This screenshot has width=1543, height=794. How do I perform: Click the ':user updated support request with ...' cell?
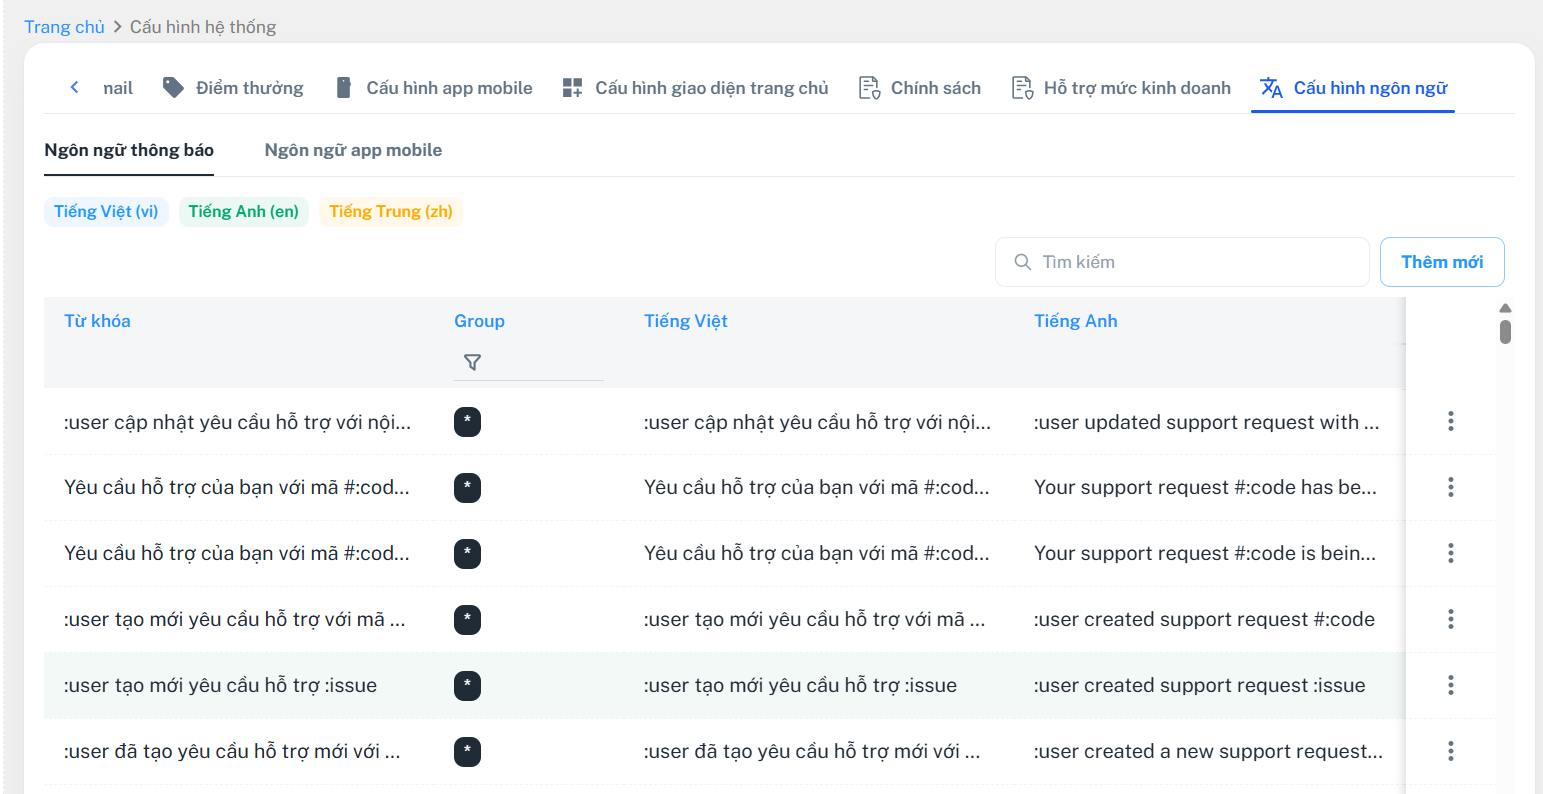pyautogui.click(x=1206, y=422)
